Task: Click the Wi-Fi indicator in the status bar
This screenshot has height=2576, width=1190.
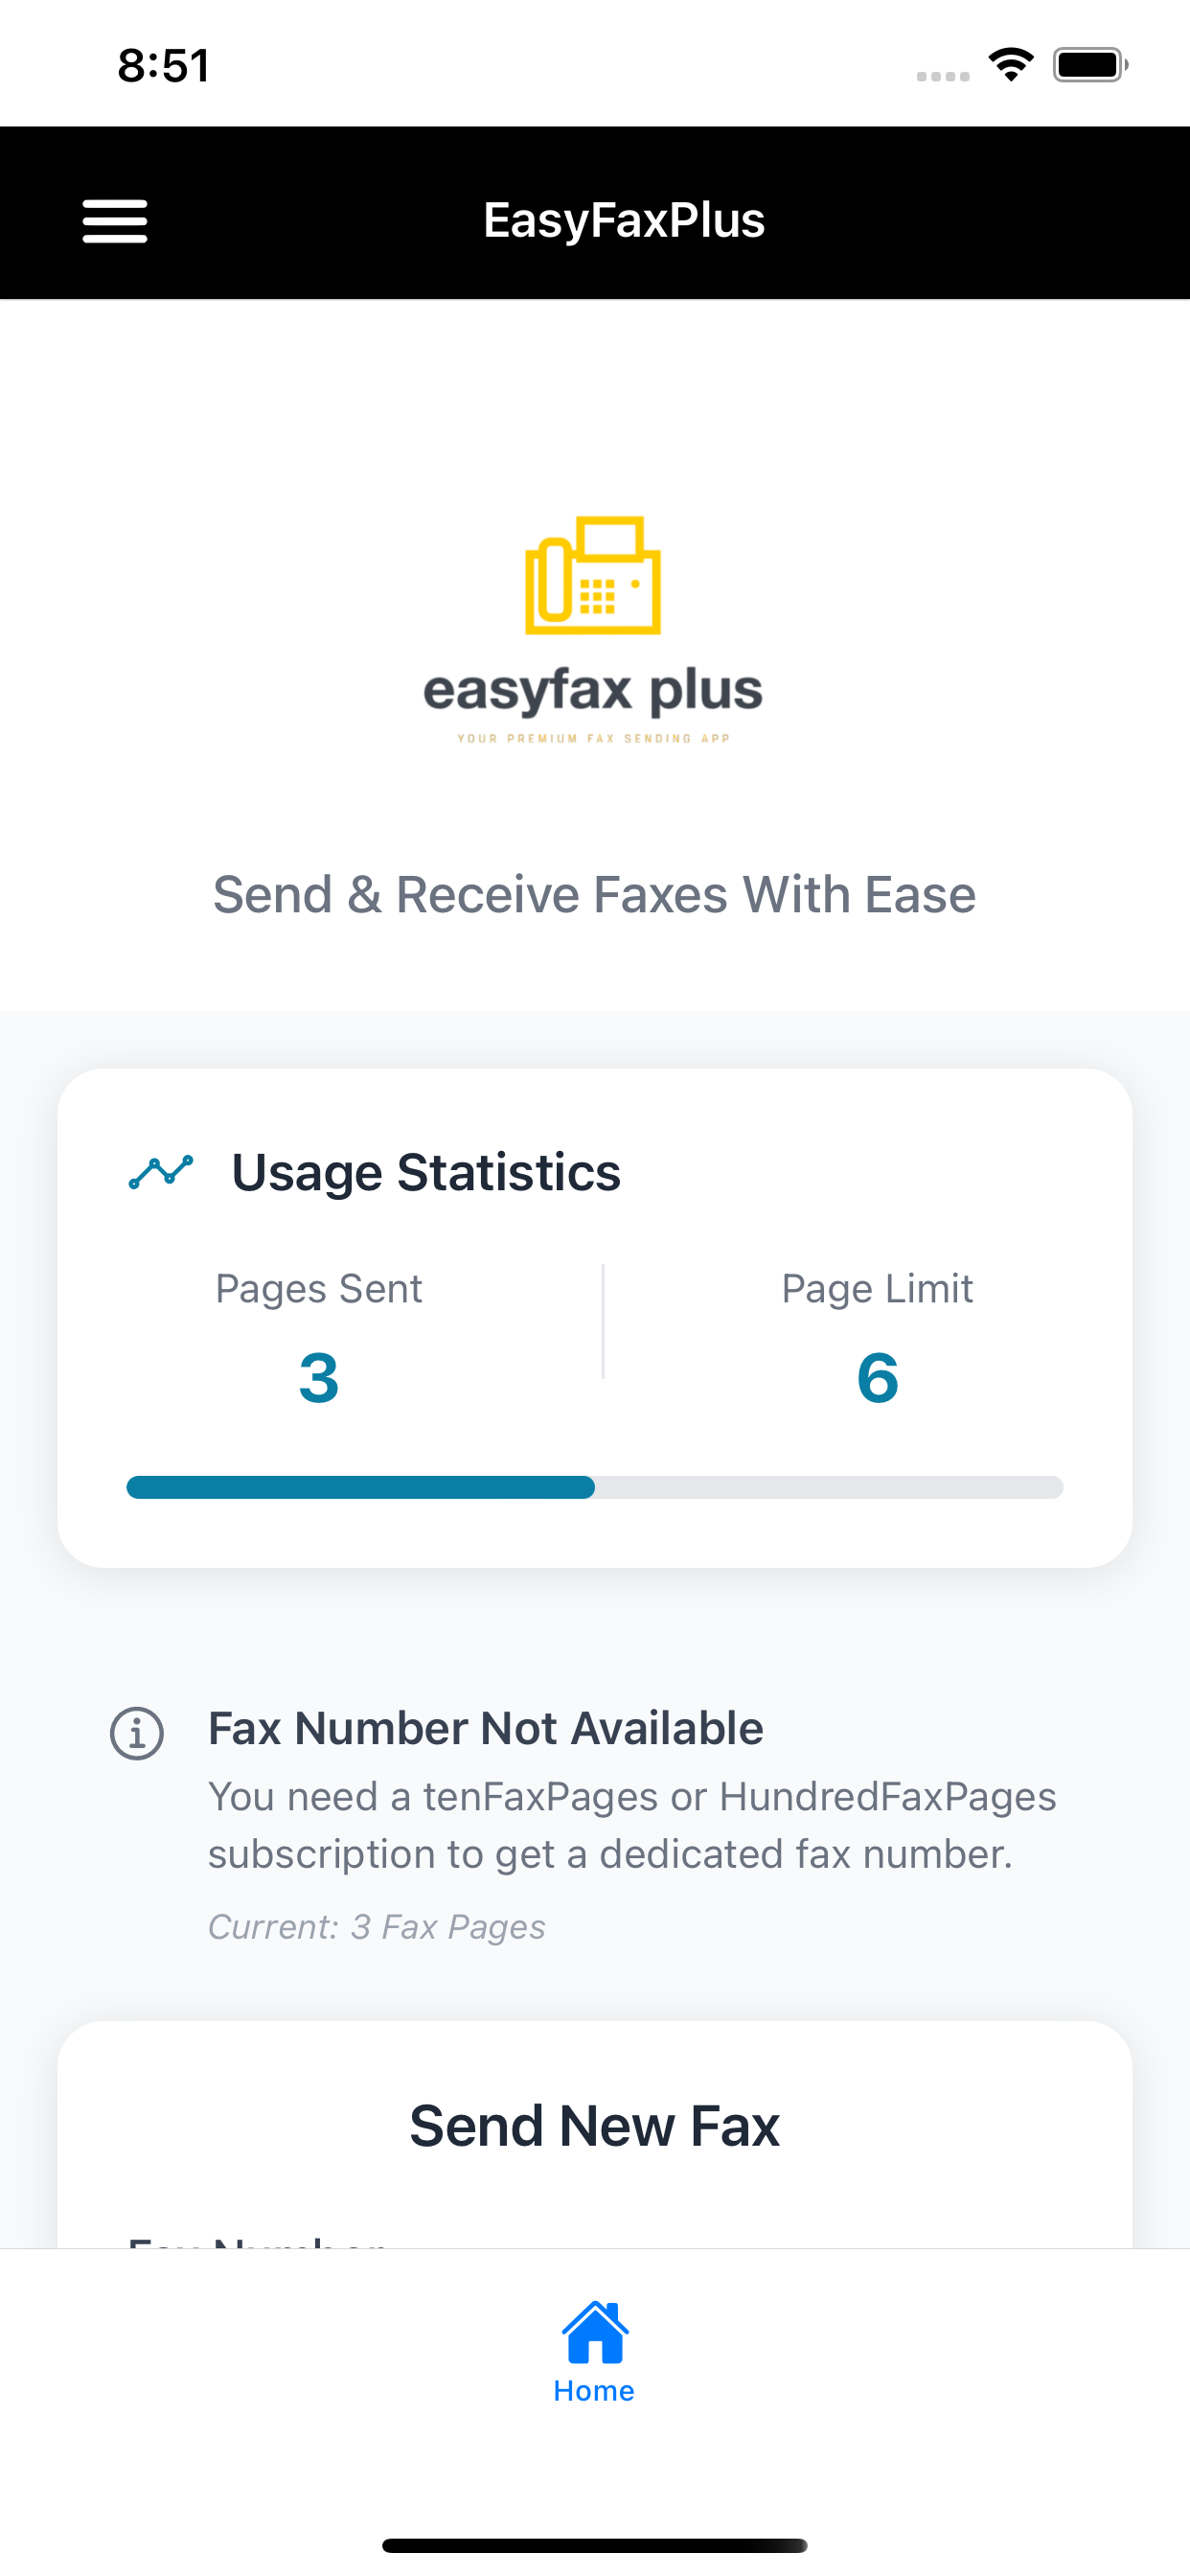Action: pyautogui.click(x=1011, y=63)
